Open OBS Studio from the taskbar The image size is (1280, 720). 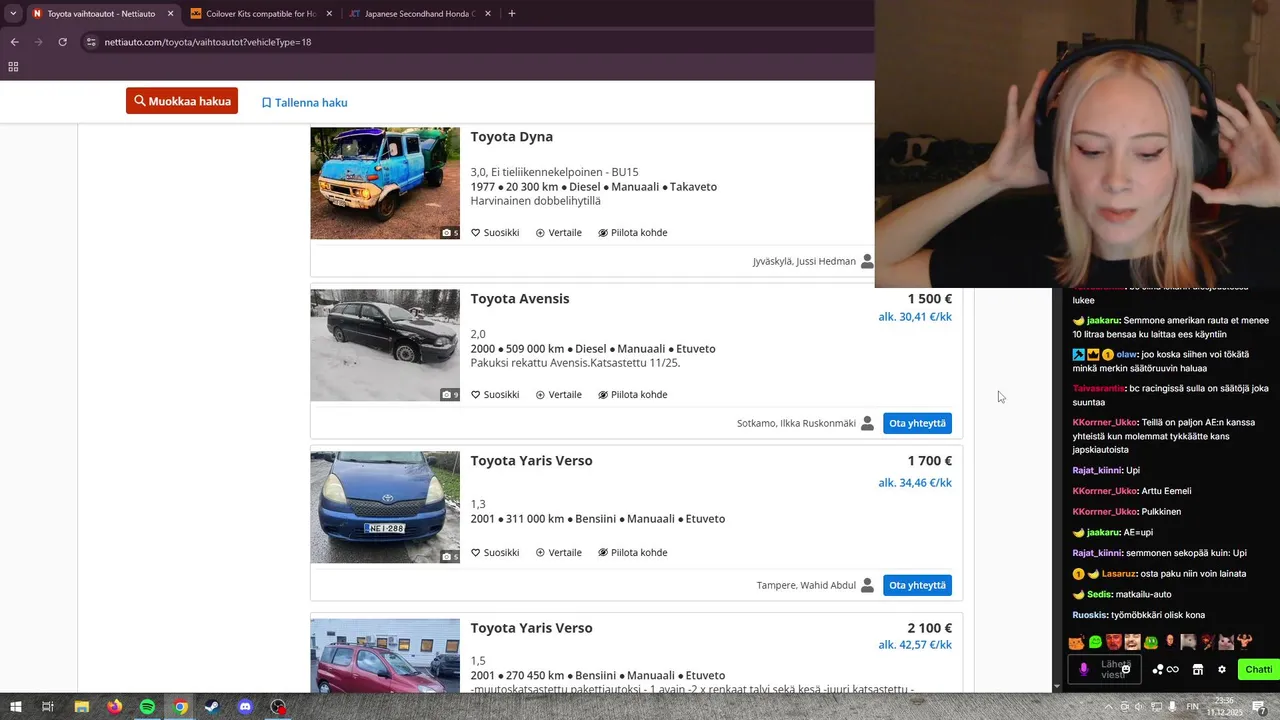click(x=278, y=707)
